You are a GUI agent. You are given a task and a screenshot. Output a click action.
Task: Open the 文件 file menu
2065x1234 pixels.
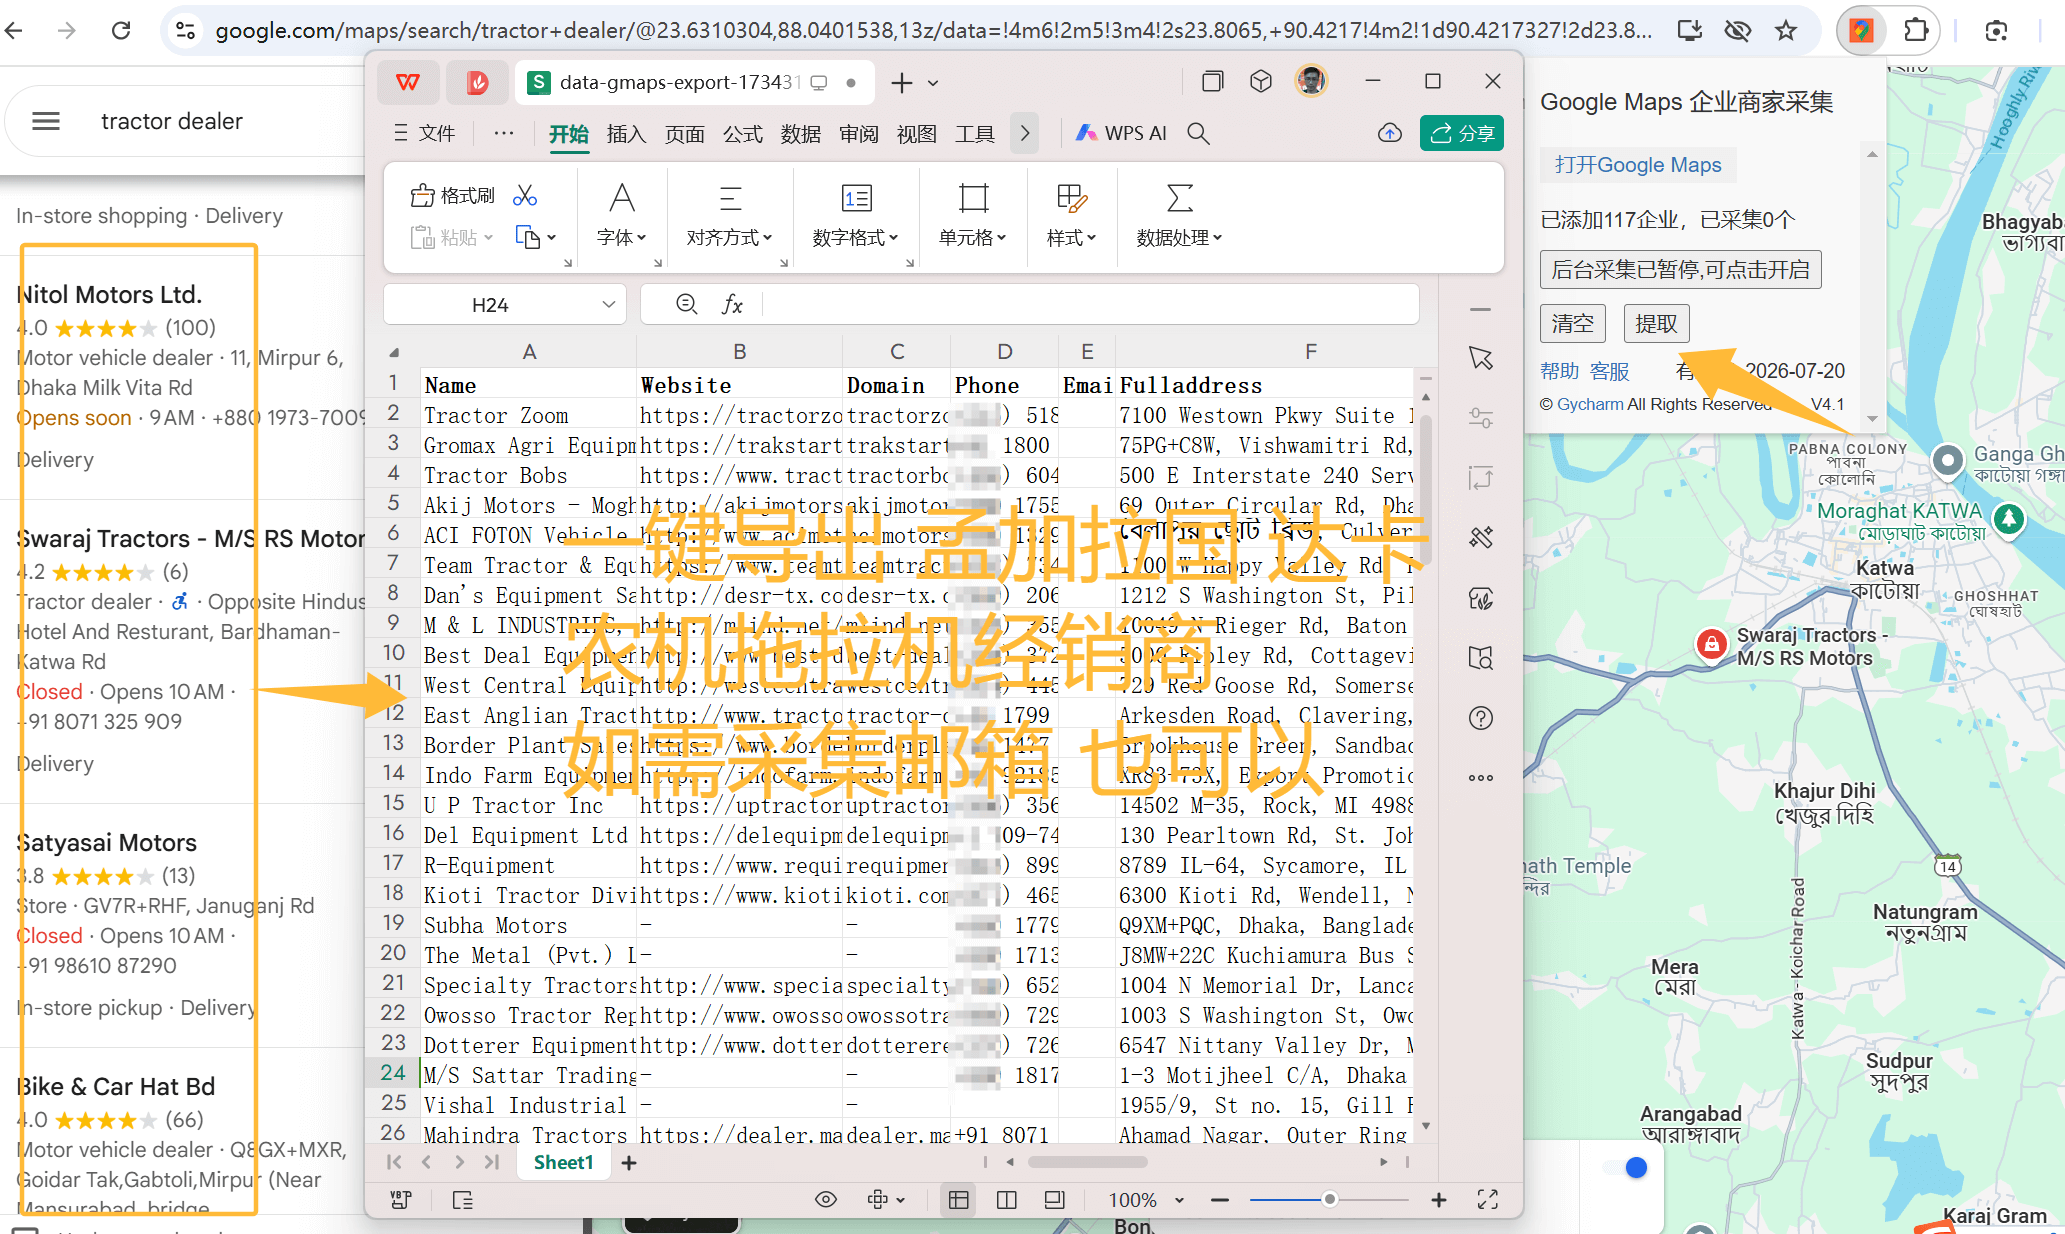(424, 134)
